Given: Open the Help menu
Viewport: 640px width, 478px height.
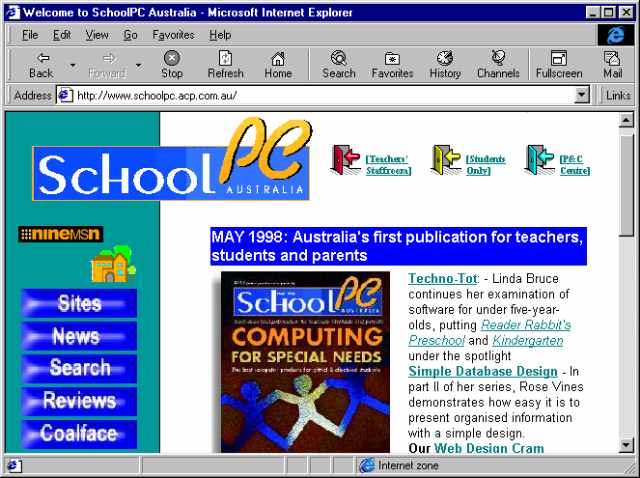Looking at the screenshot, I should coord(220,35).
